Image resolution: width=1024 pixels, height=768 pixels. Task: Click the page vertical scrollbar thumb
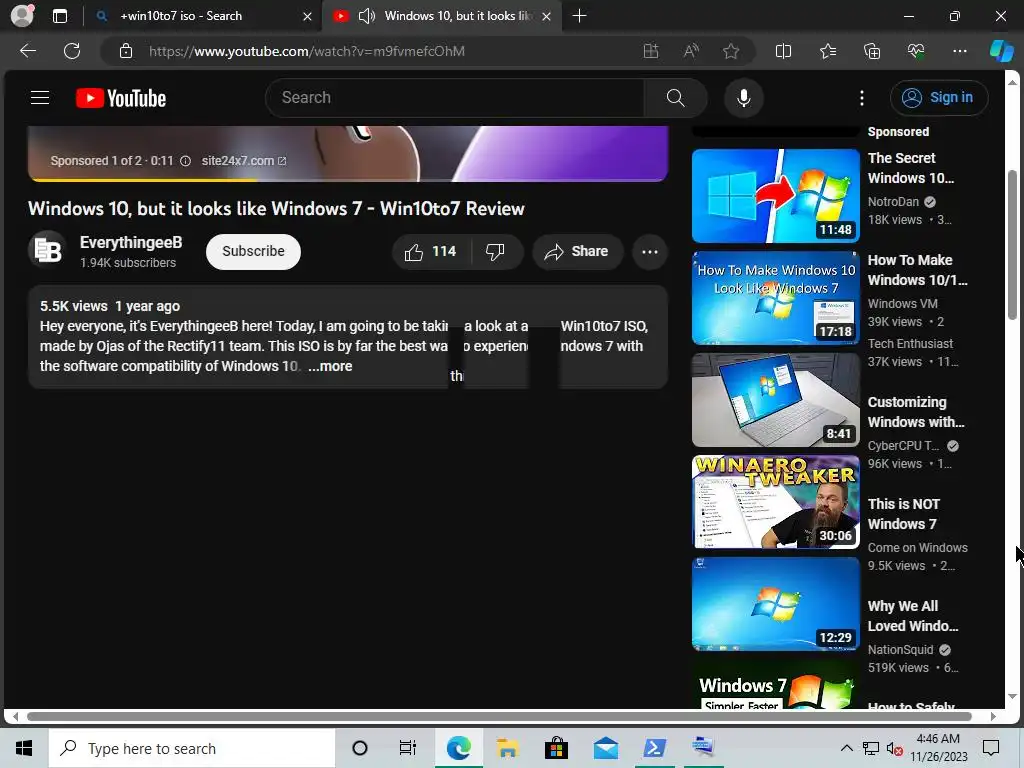coord(1012,244)
